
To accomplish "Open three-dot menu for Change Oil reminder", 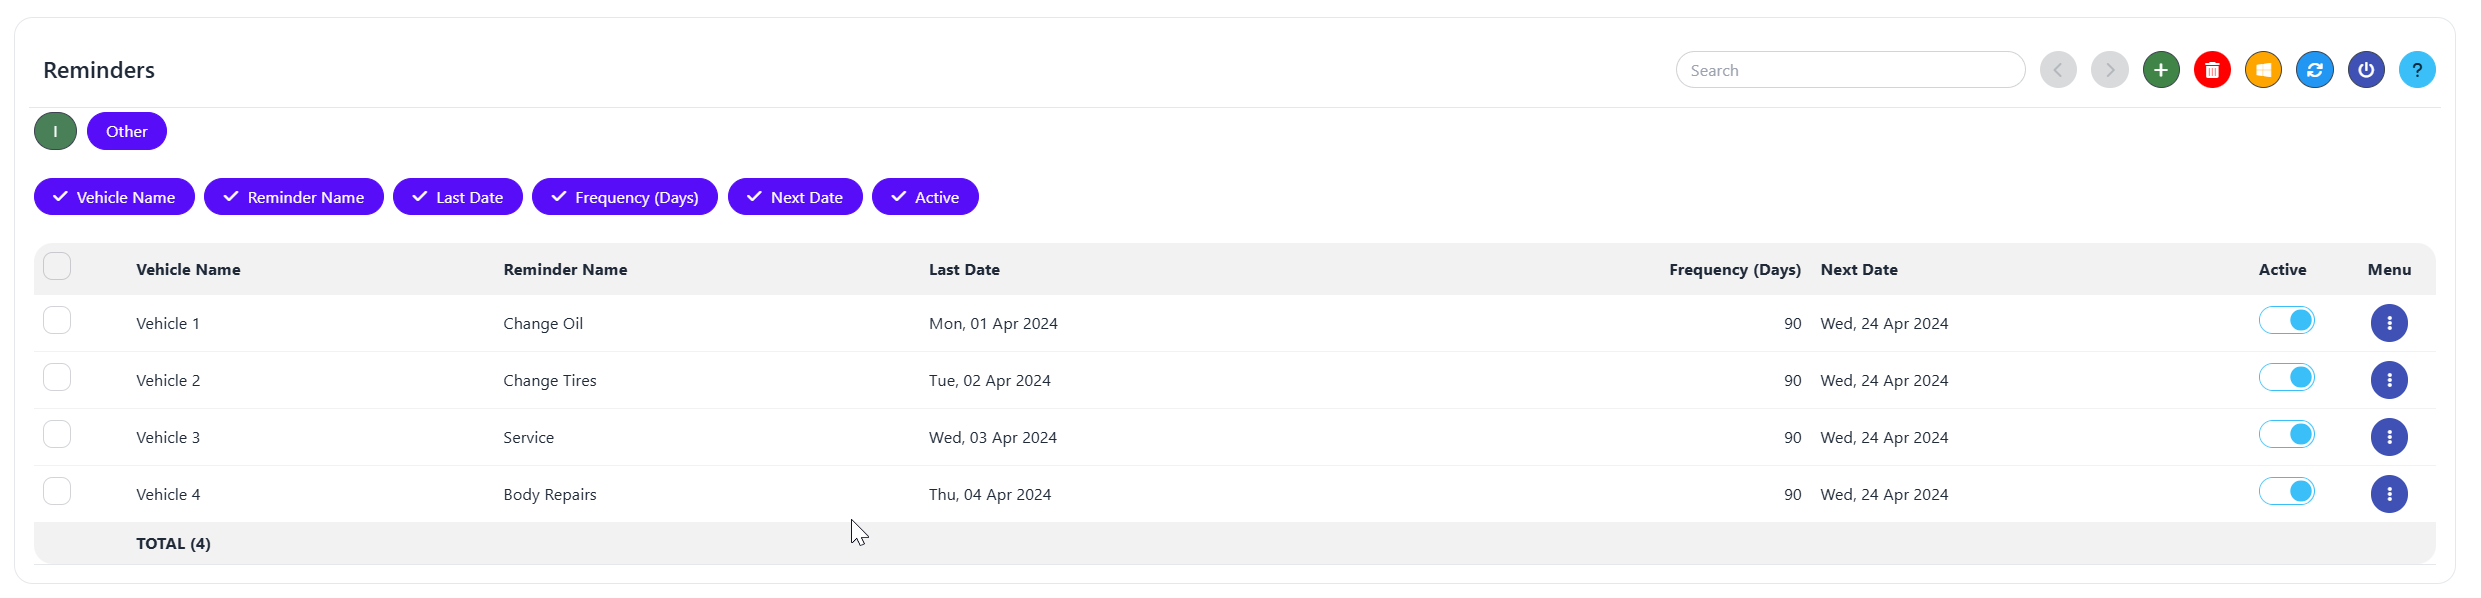I will pyautogui.click(x=2389, y=323).
